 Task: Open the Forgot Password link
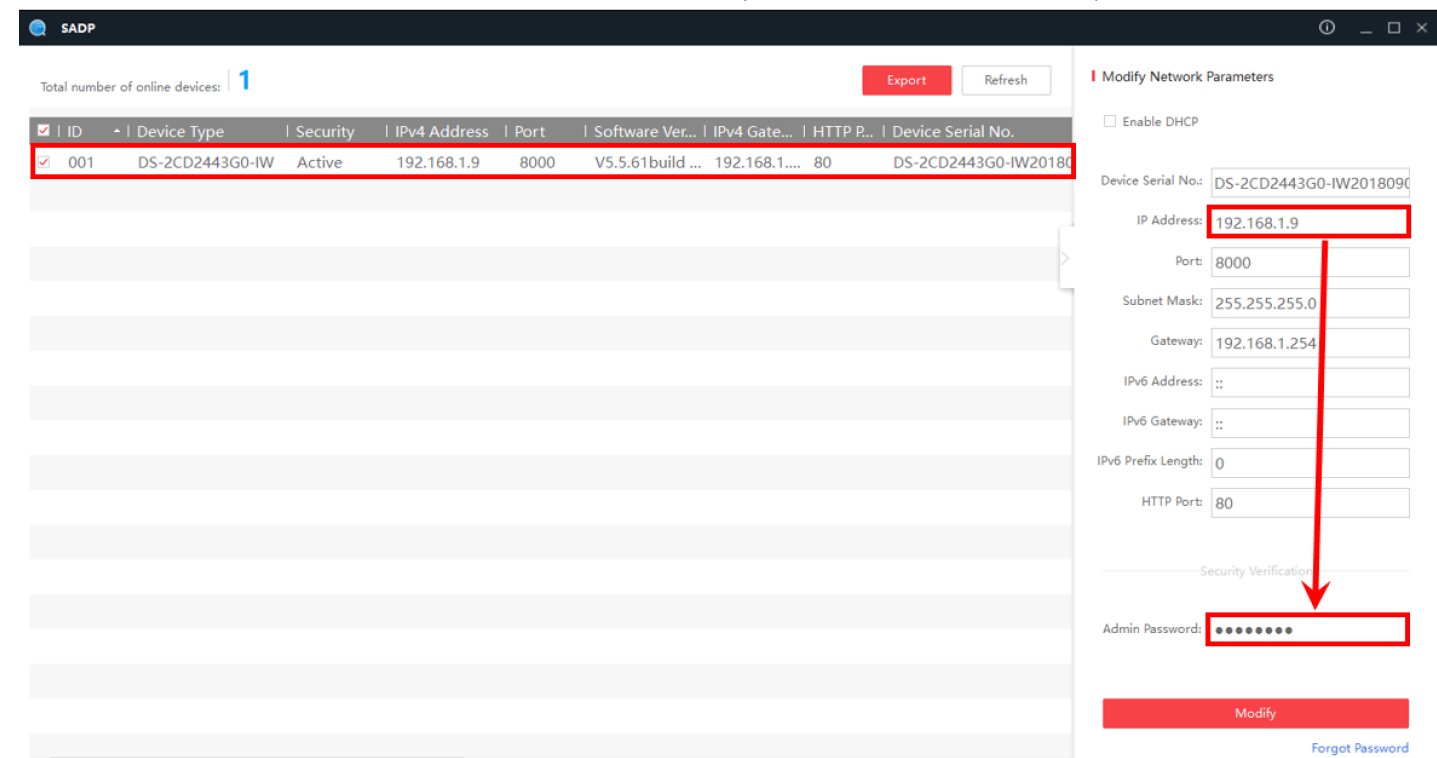point(1360,748)
